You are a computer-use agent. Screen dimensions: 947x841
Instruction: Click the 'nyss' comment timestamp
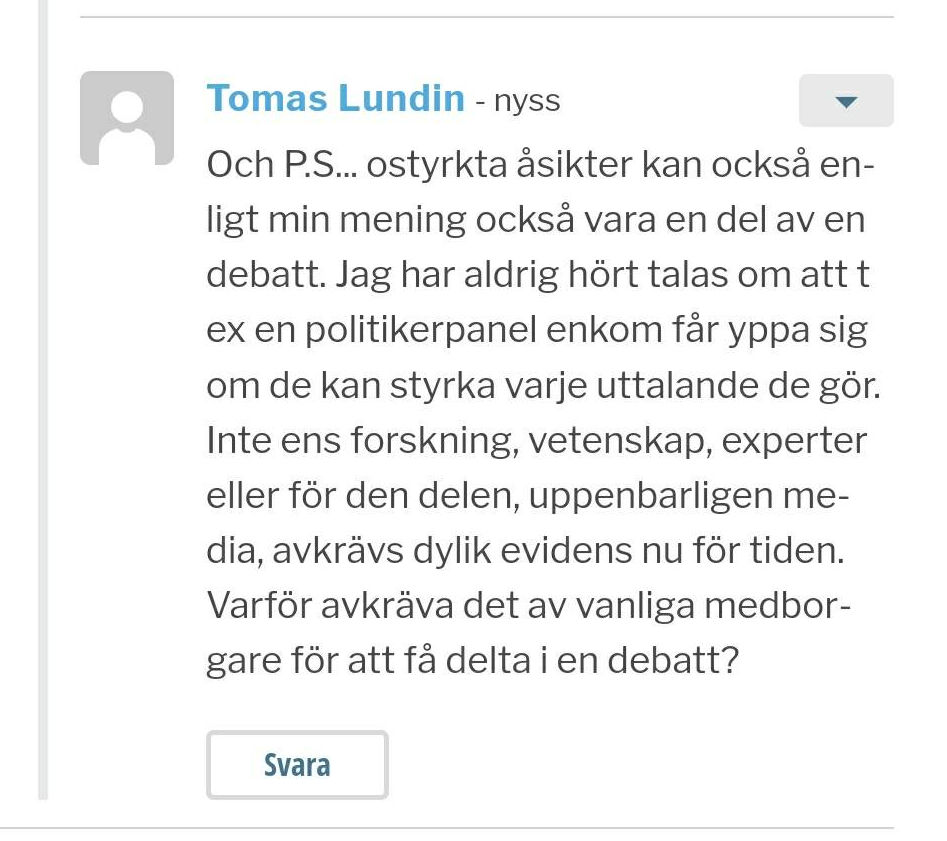[x=527, y=101]
